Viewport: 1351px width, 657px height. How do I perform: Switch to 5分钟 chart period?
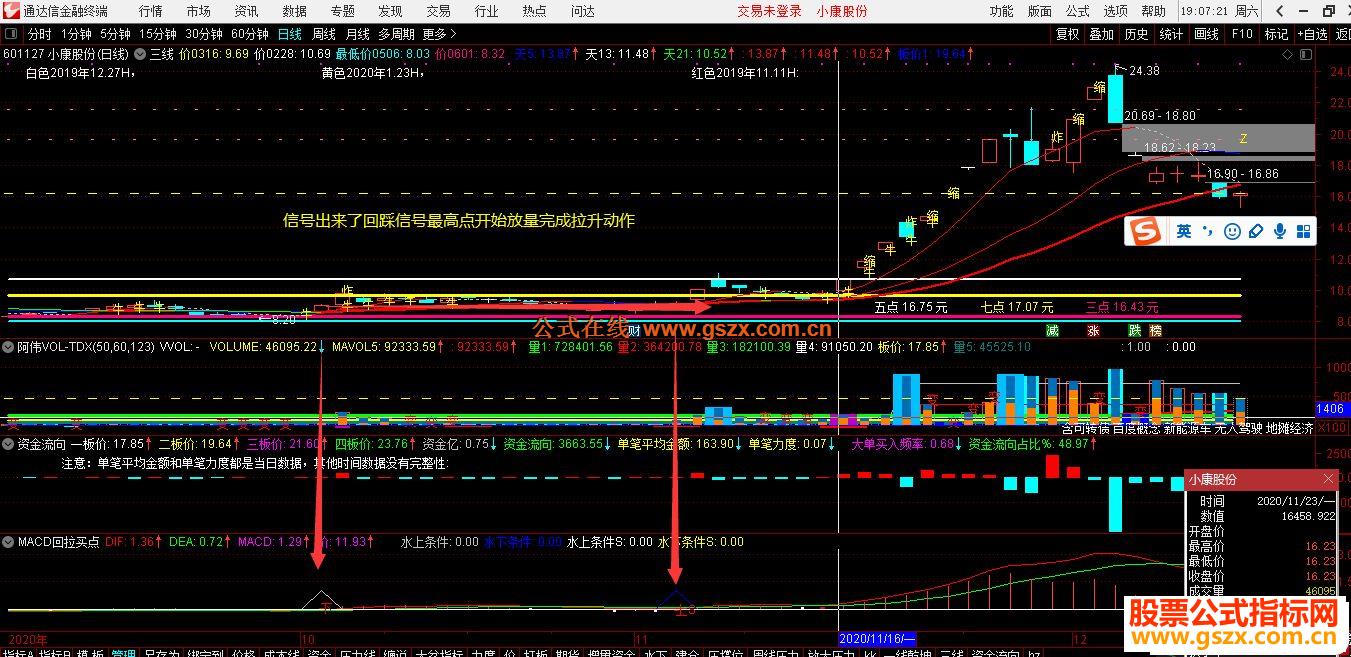pyautogui.click(x=115, y=33)
